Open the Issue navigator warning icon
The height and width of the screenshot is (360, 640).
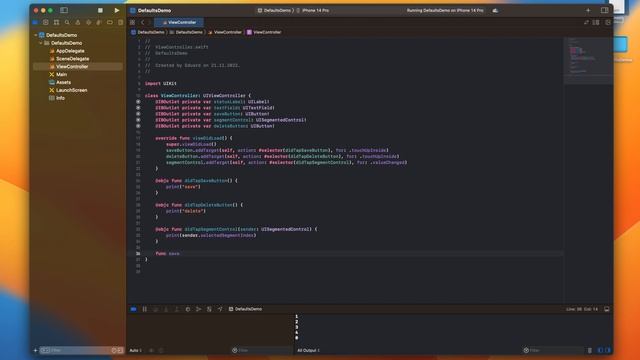pos(78,22)
